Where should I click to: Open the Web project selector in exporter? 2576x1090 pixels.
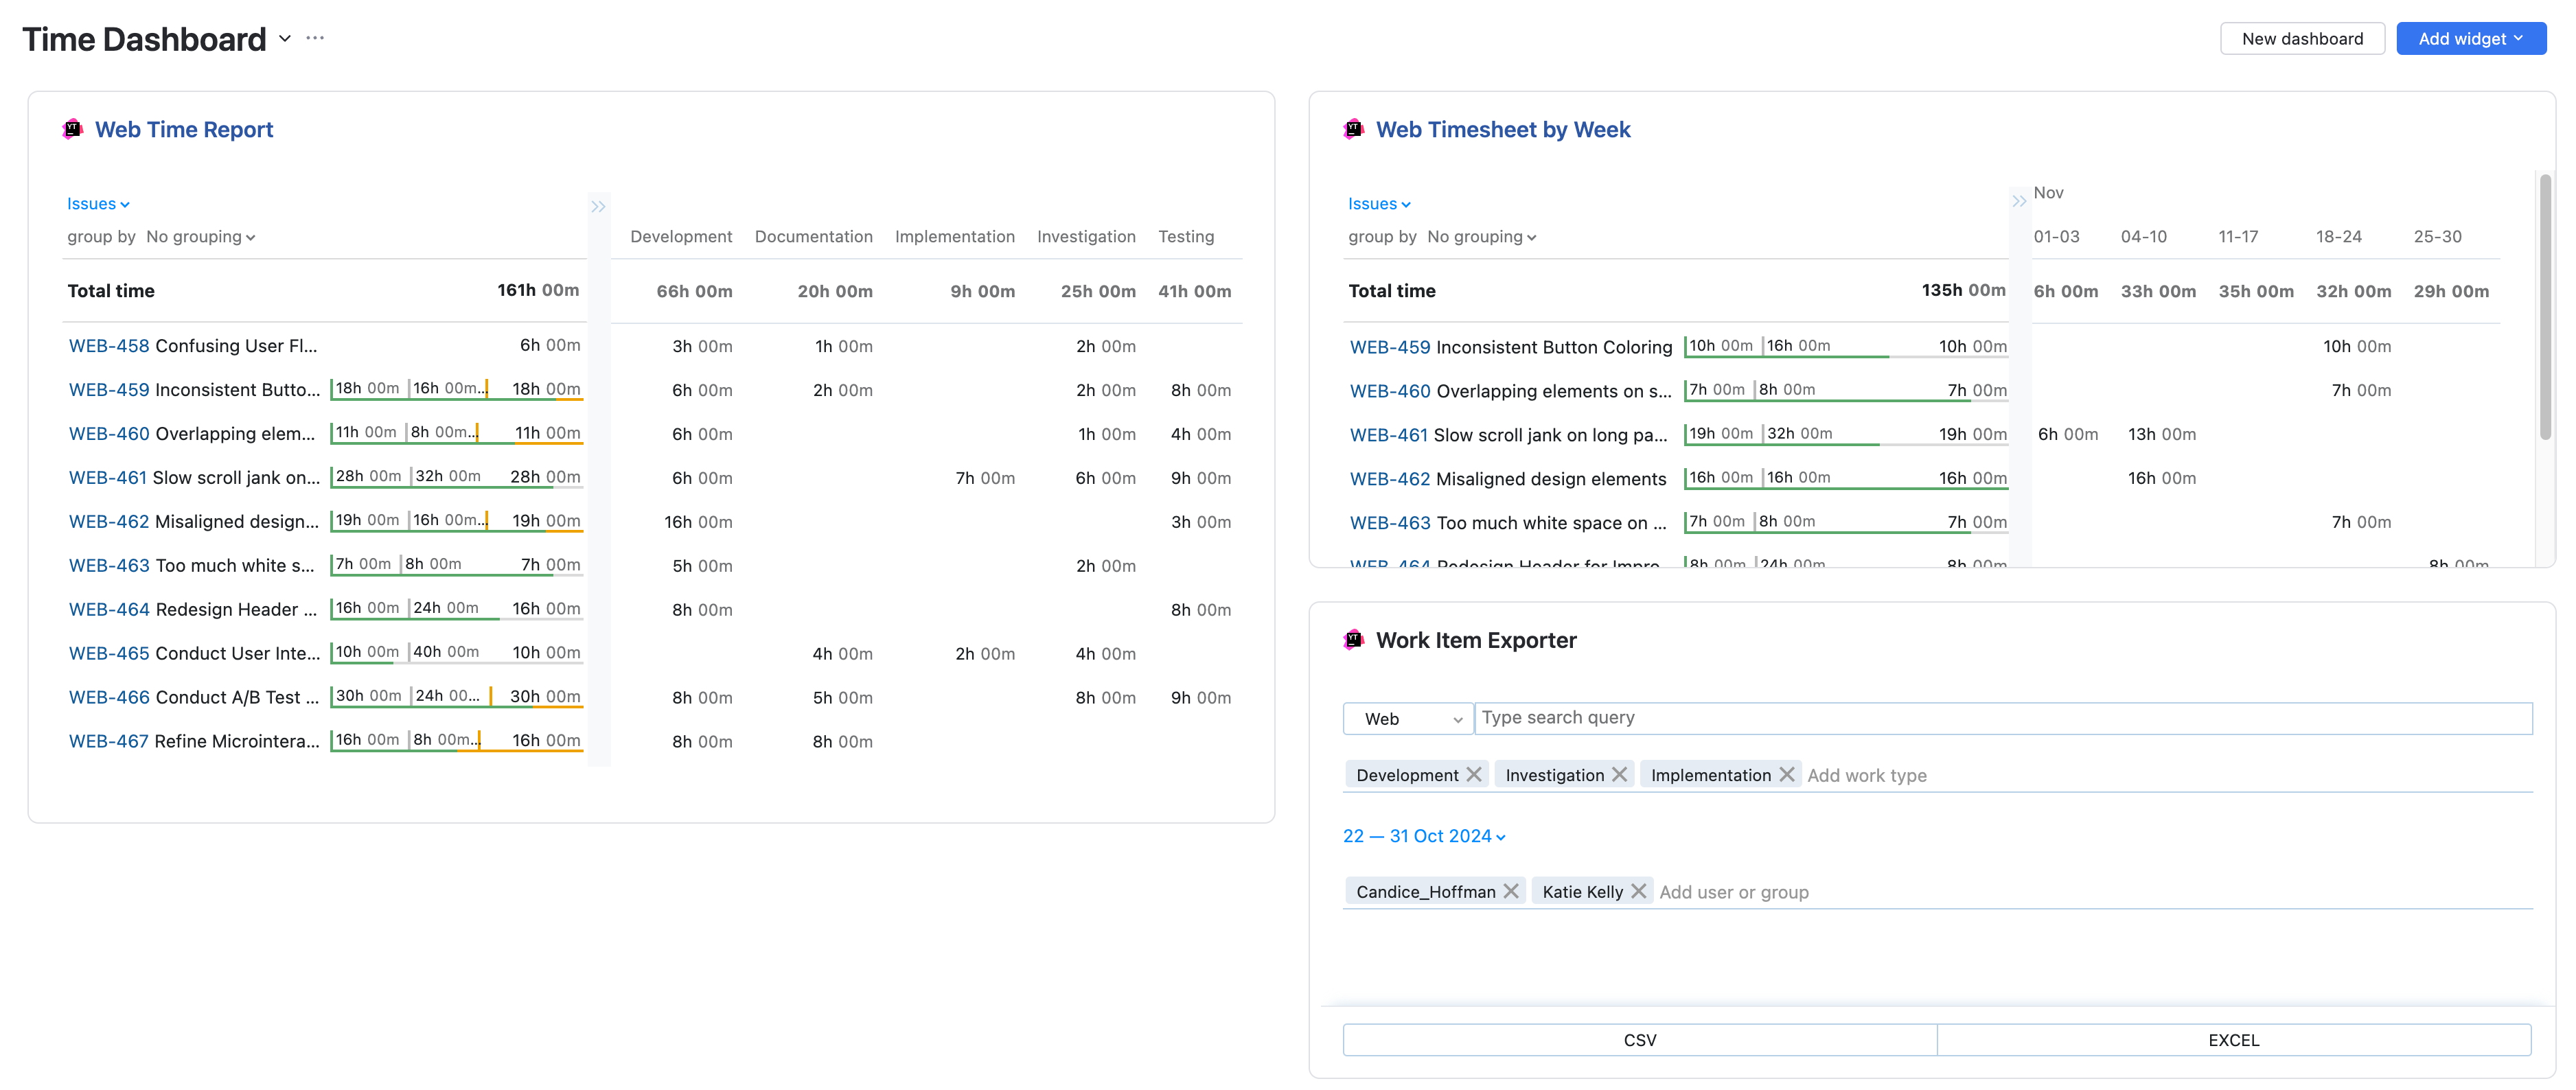1408,719
